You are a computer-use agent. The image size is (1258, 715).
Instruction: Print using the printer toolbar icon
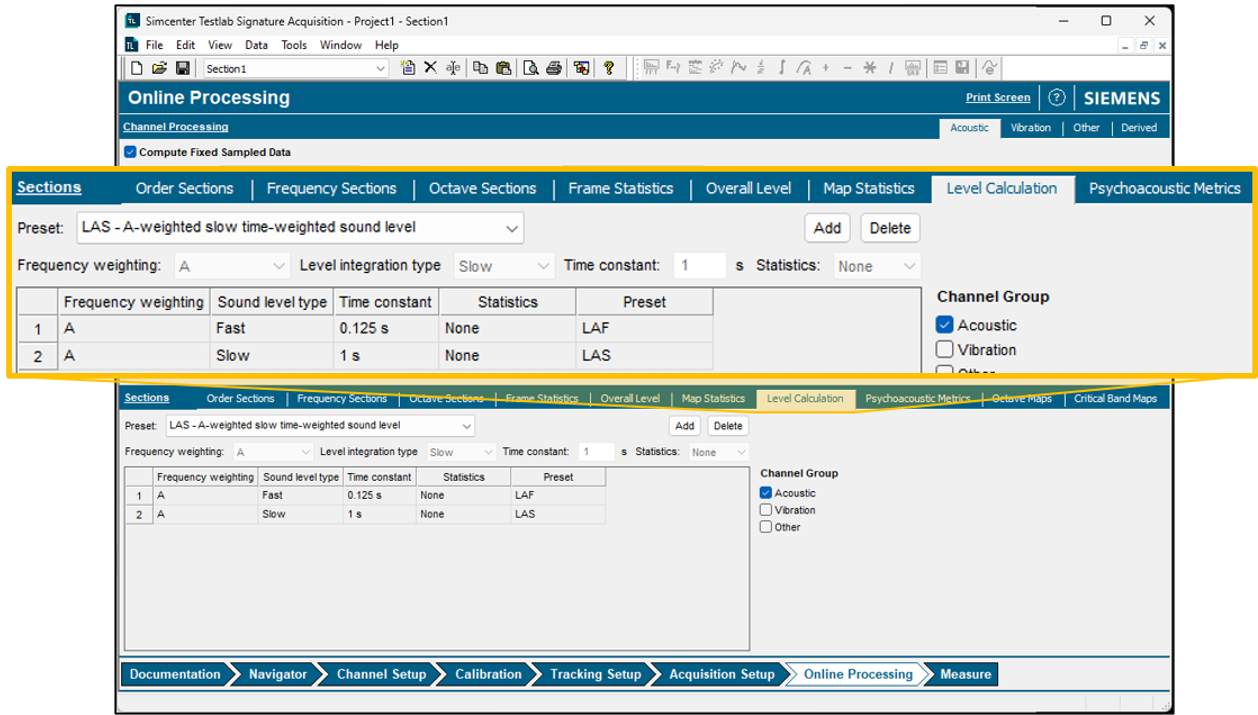tap(553, 68)
